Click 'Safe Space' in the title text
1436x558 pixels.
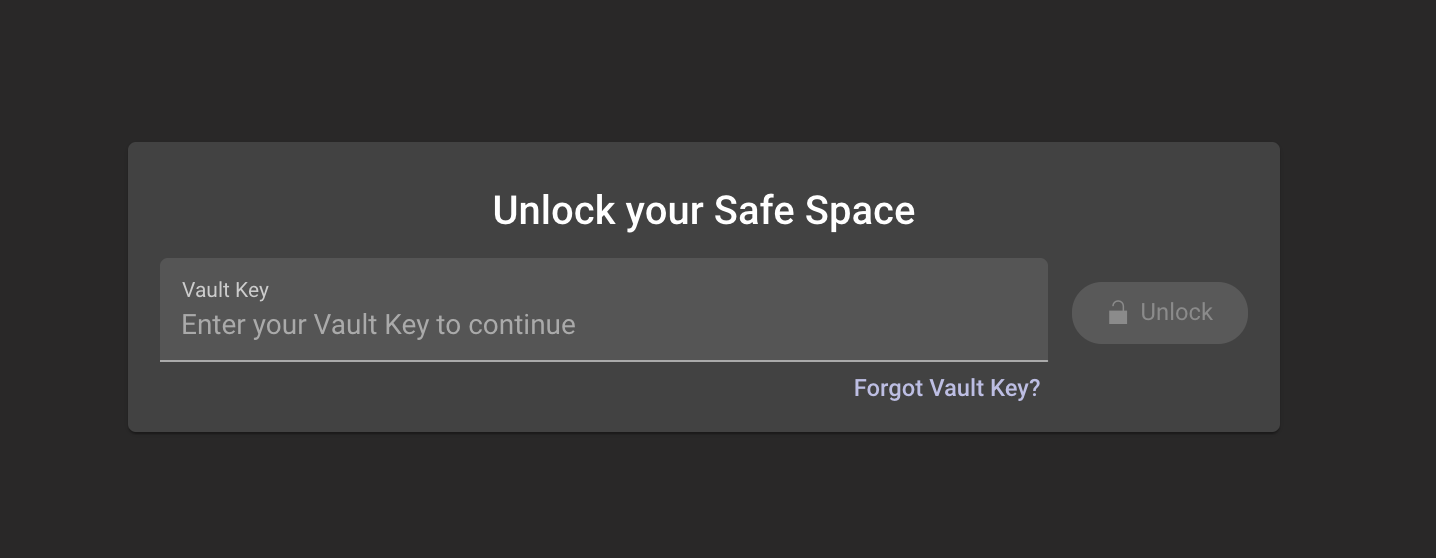[x=813, y=211]
